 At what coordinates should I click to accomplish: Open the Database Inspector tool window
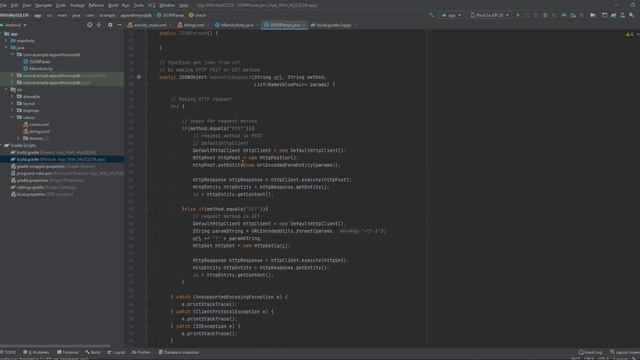click(178, 352)
